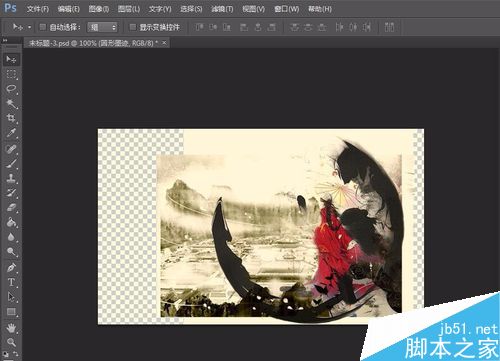Switch to the 未标题-3.psd document tab
Image resolution: width=500 pixels, height=361 pixels.
click(x=93, y=43)
